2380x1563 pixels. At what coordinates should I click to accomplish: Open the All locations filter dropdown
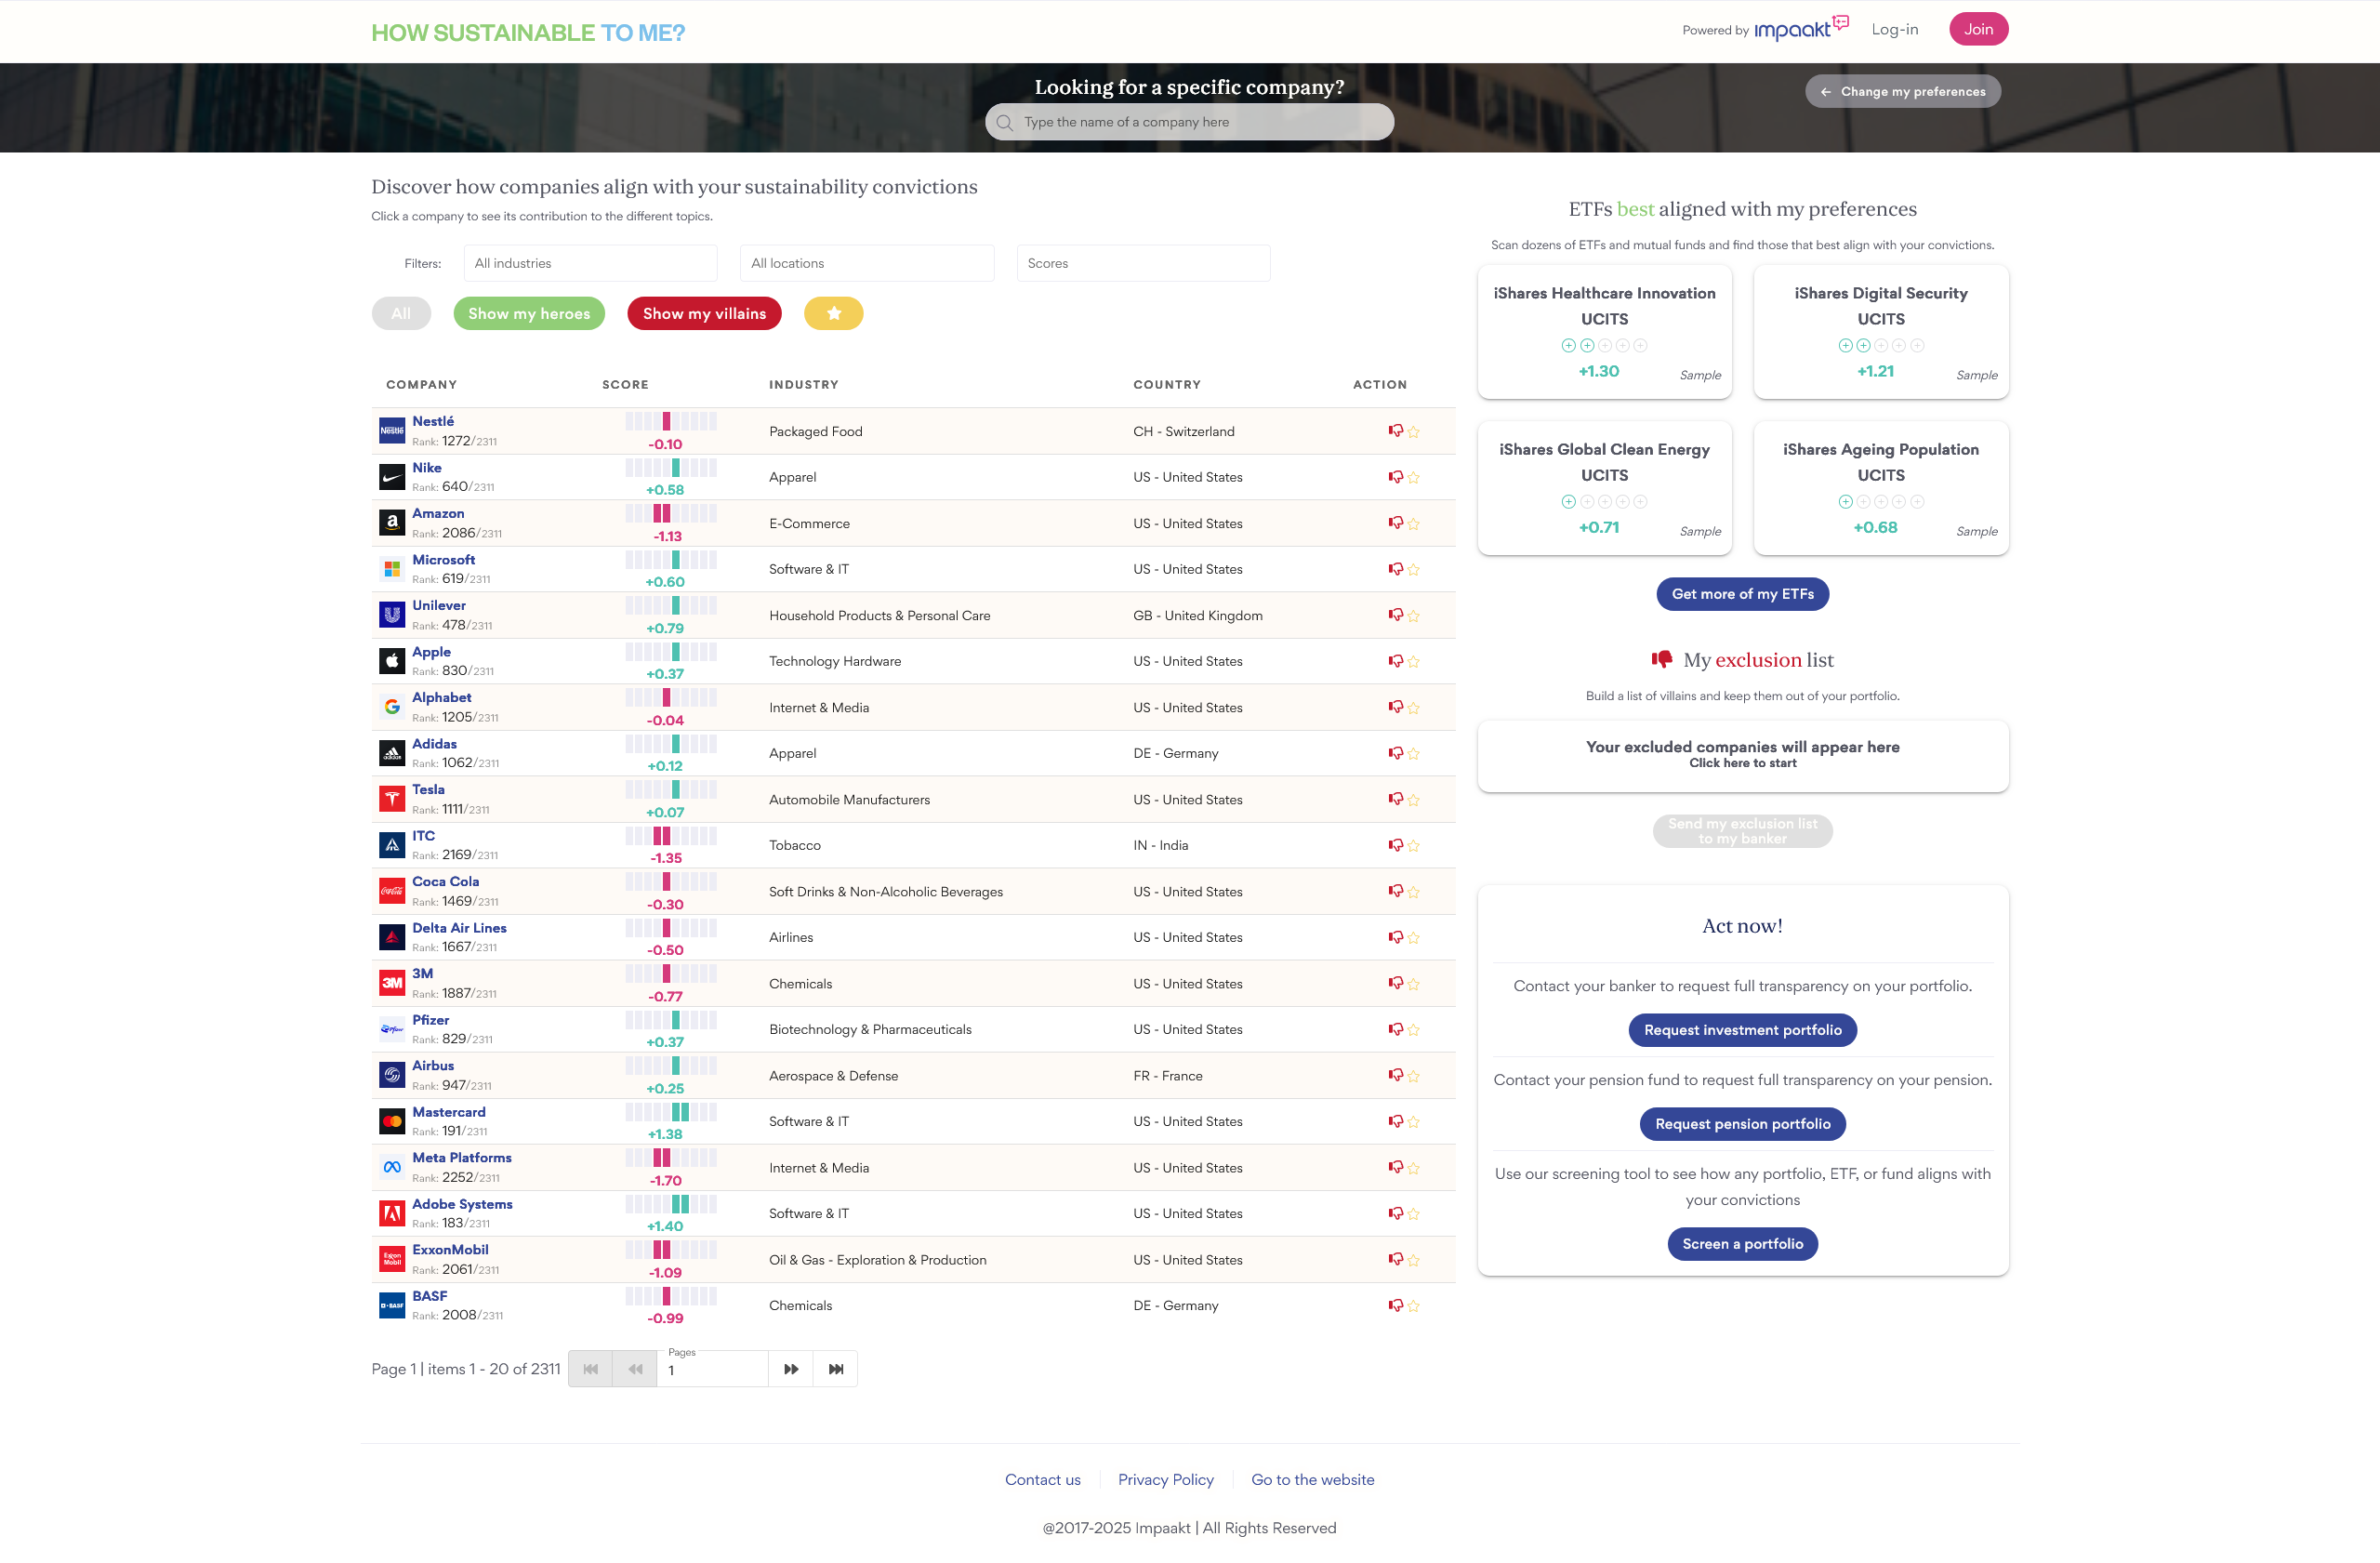867,263
